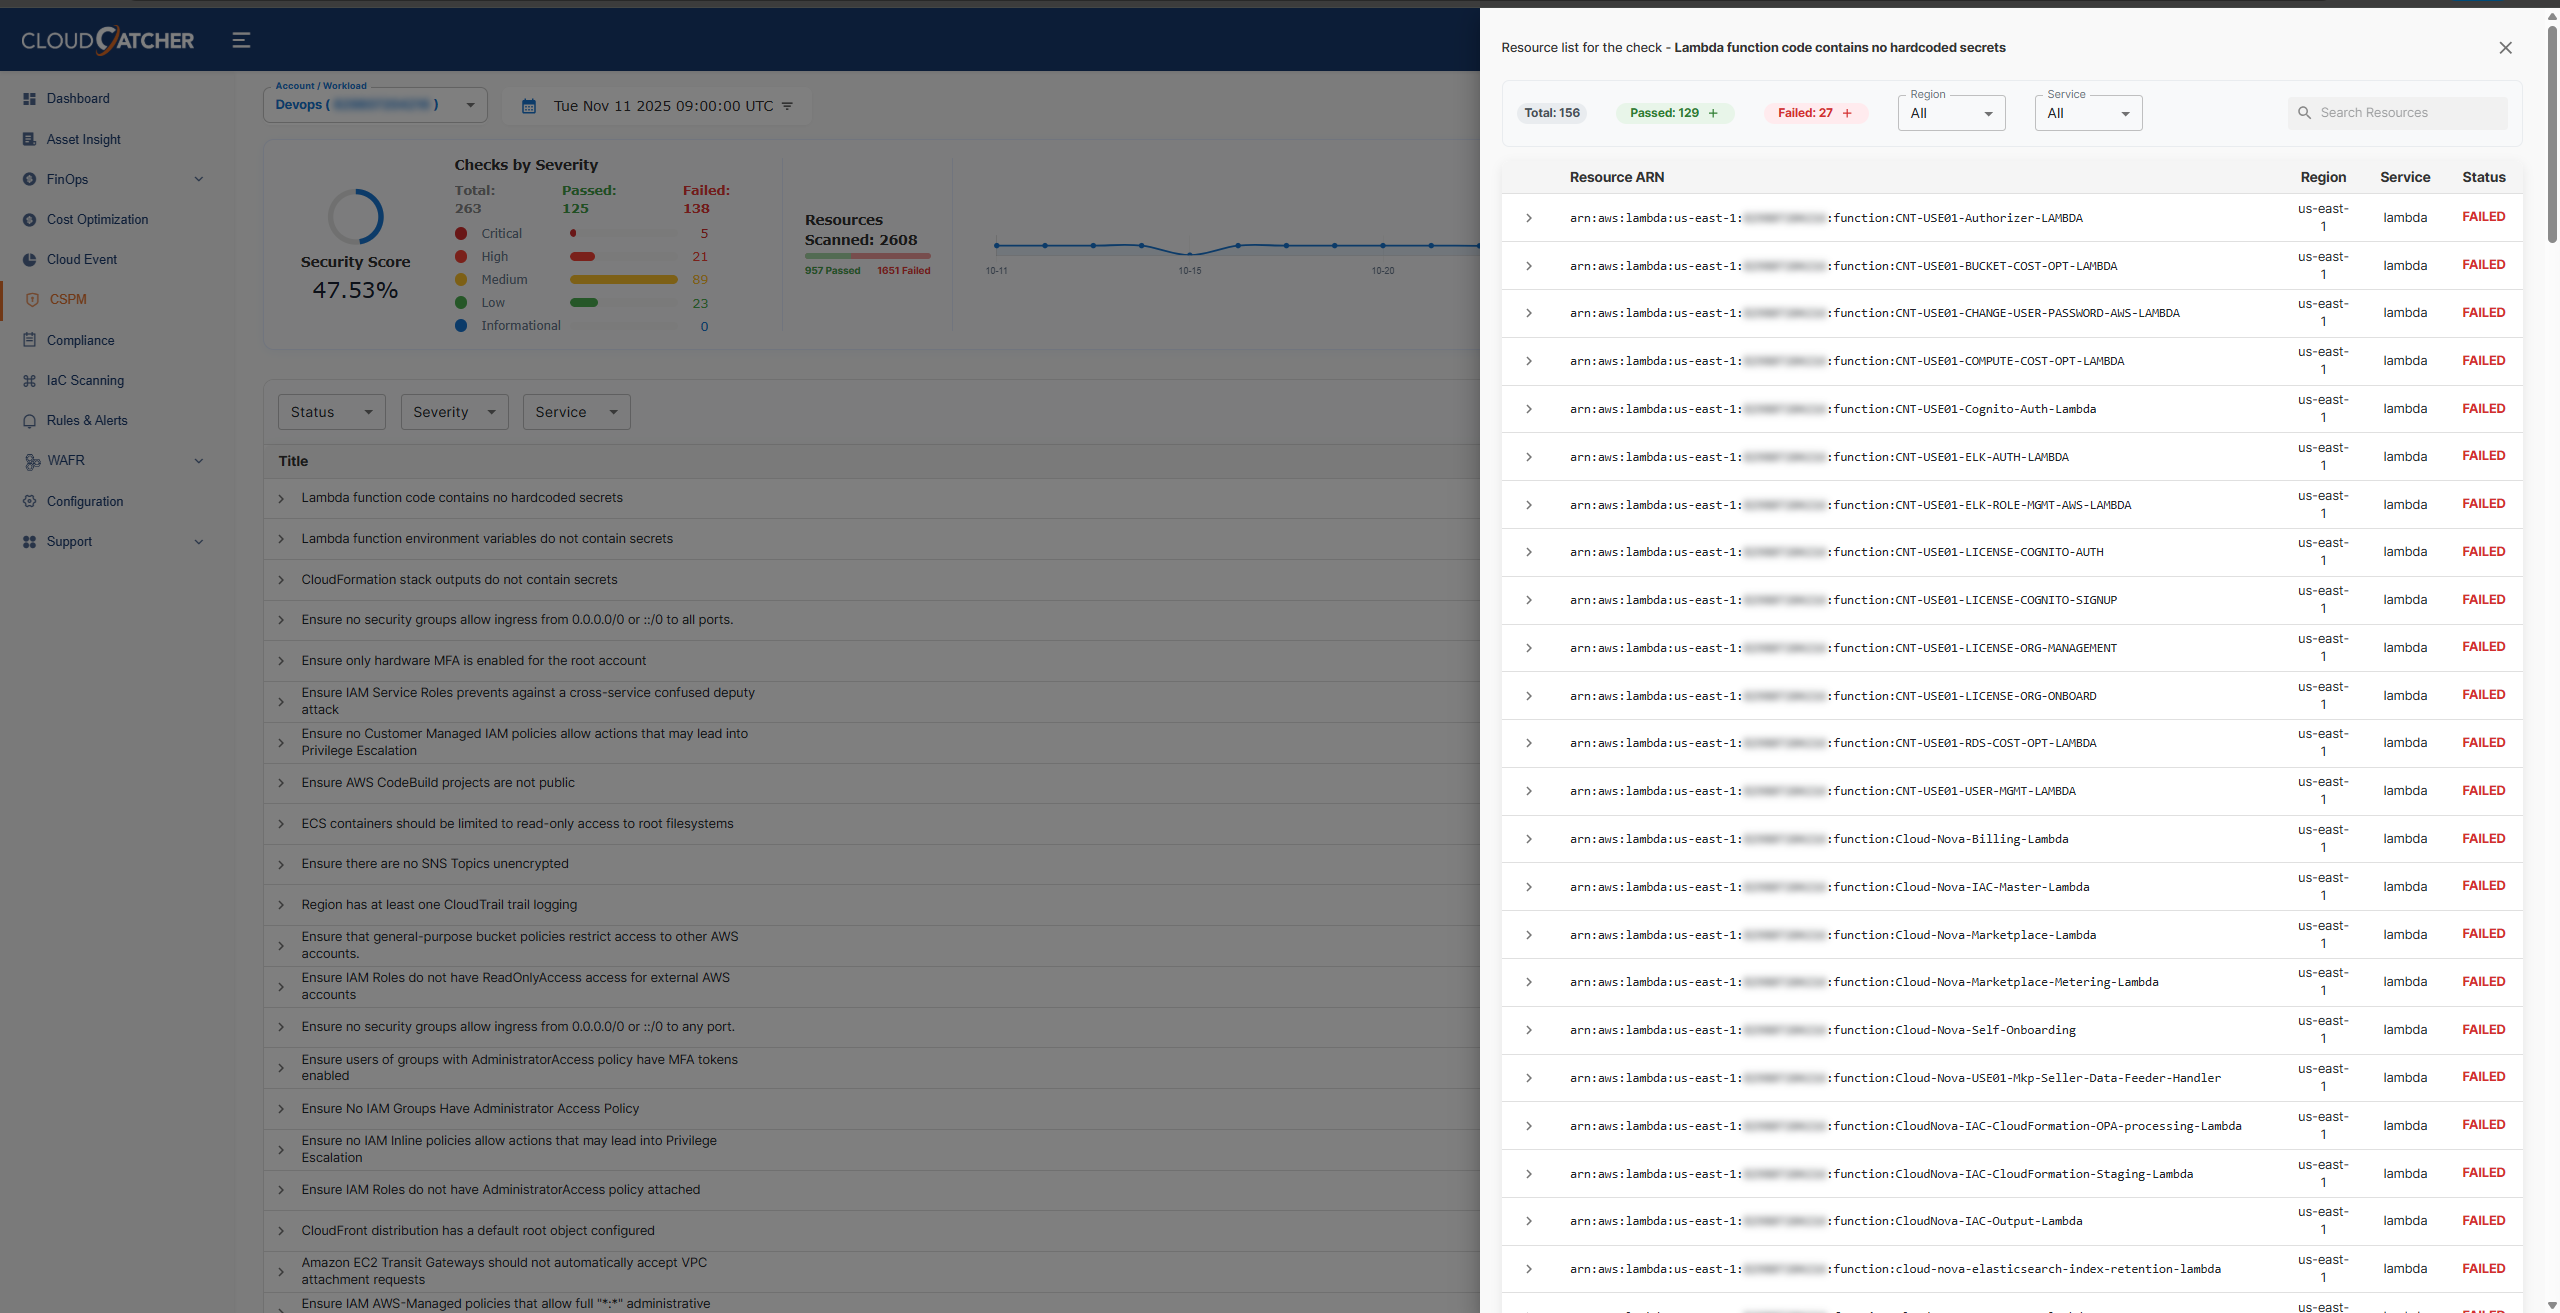Open the CSPM section in the sidebar

68,299
